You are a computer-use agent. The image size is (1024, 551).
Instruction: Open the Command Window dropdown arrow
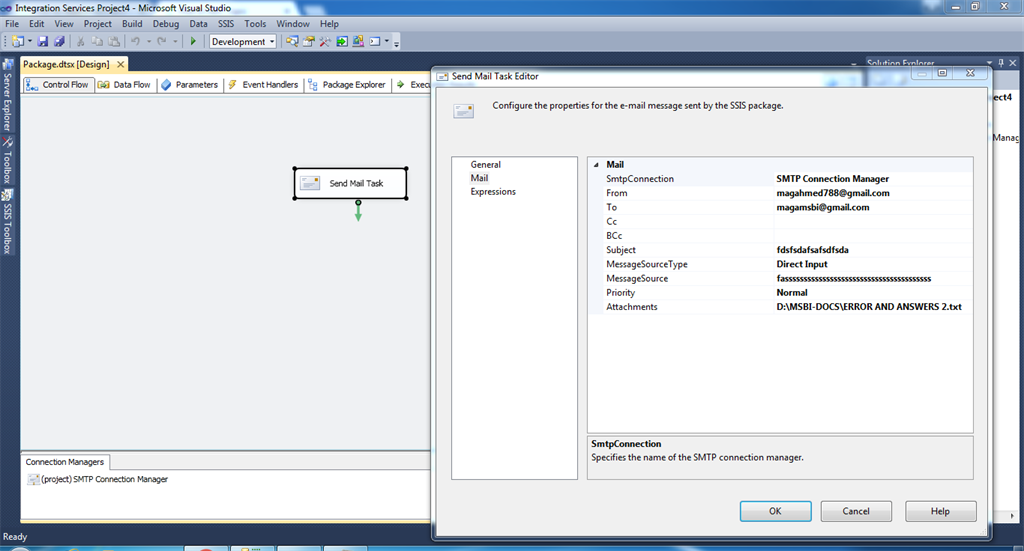pyautogui.click(x=387, y=41)
